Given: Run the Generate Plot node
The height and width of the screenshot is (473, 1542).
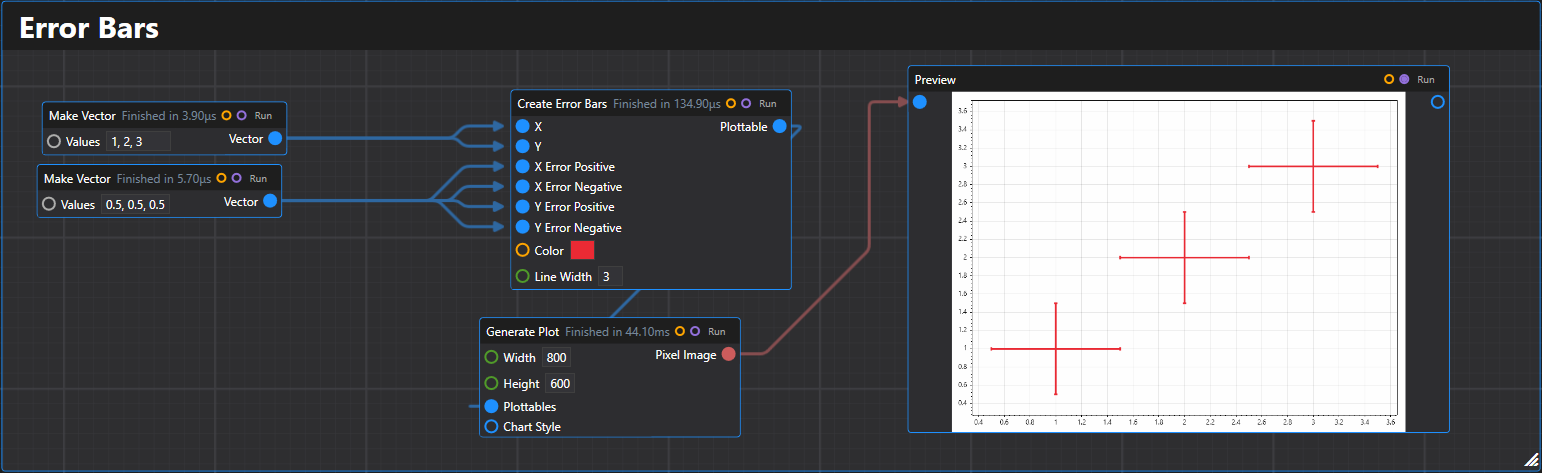Looking at the screenshot, I should tap(717, 331).
